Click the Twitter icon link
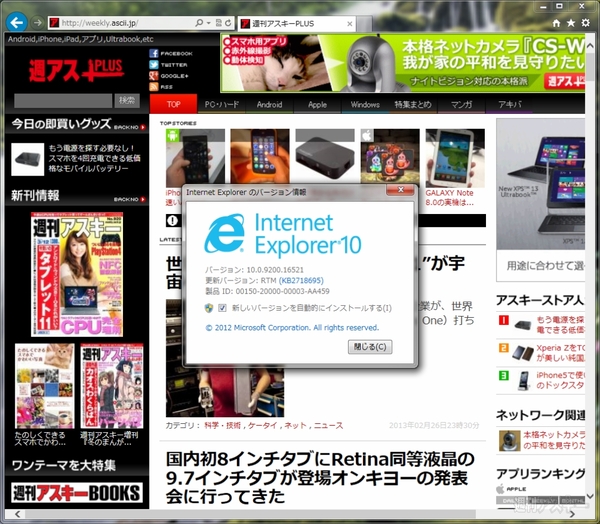 [154, 64]
